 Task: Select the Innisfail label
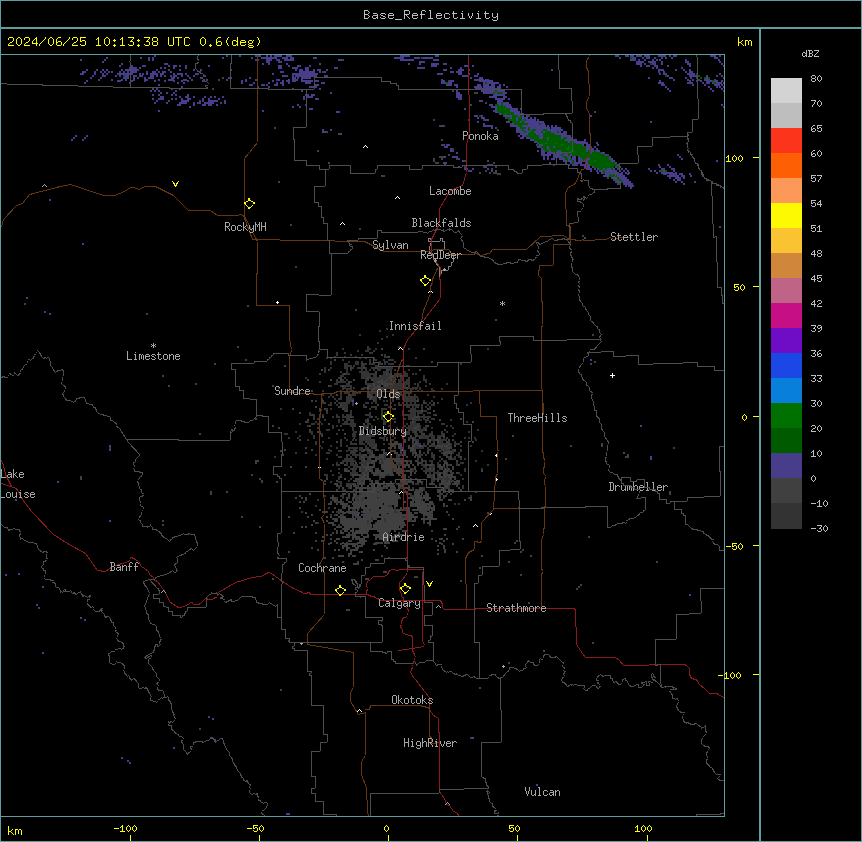point(415,326)
